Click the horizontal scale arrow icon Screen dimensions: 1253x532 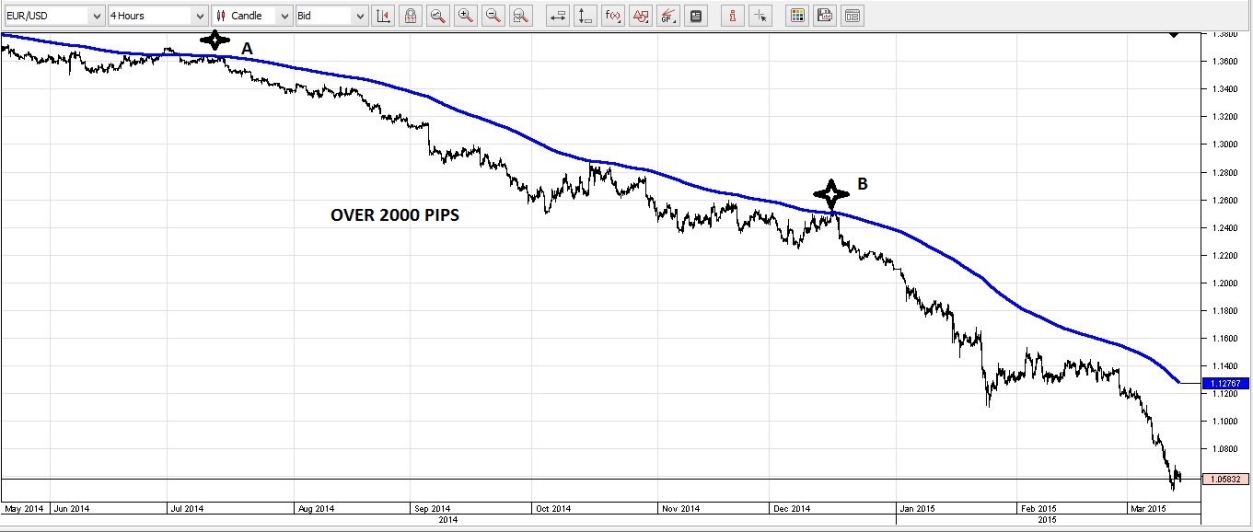click(559, 16)
